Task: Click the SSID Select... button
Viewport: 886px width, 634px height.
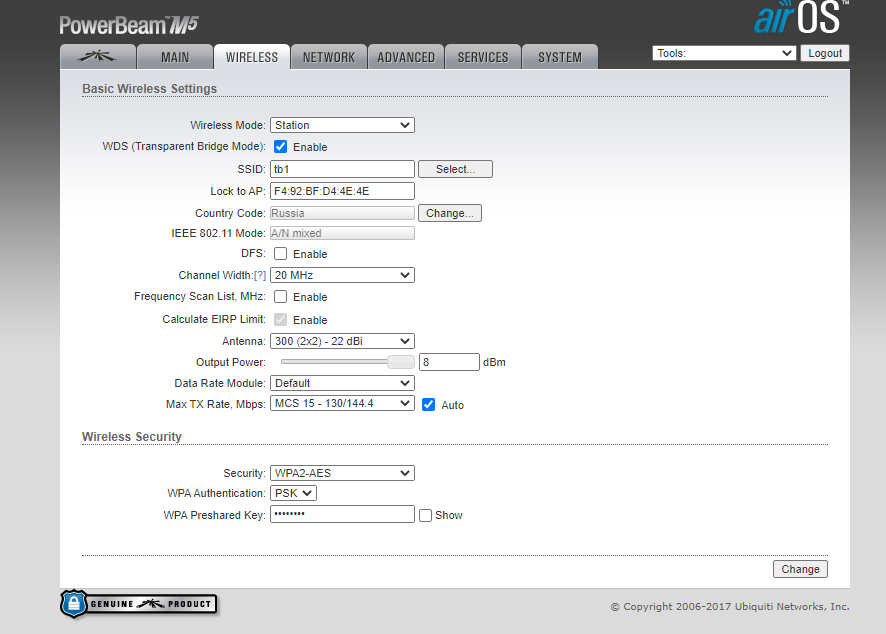Action: pyautogui.click(x=455, y=169)
